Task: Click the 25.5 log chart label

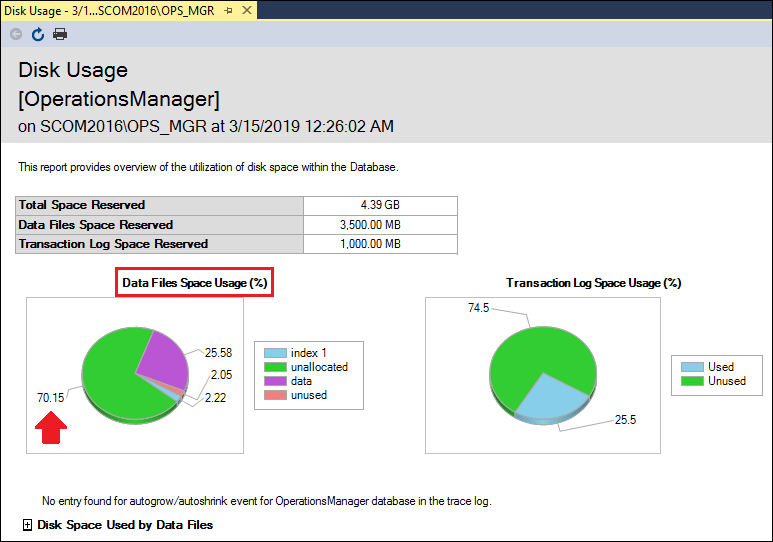Action: pos(625,420)
